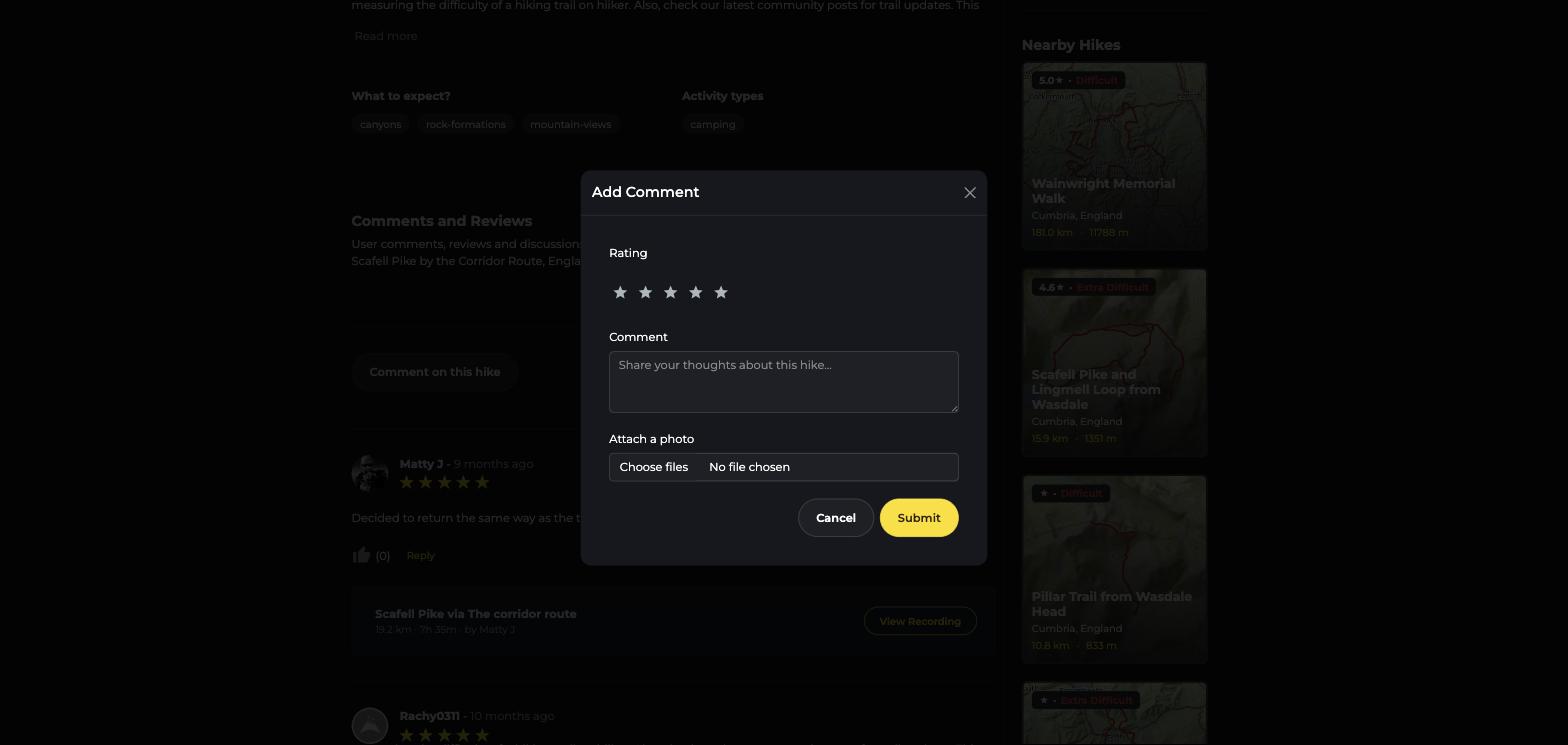
Task: Select the rock-formations tag
Action: tap(466, 125)
